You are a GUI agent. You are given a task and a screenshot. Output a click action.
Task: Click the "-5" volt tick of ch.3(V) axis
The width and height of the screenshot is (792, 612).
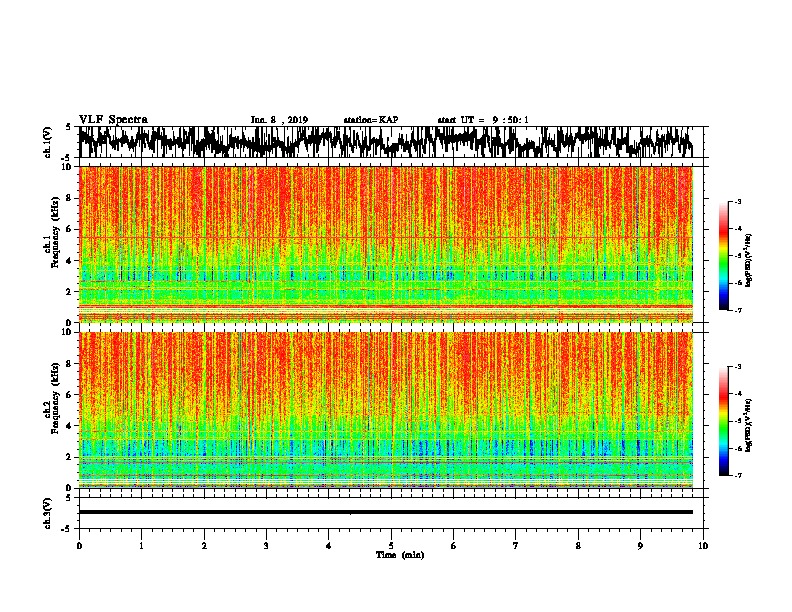(67, 529)
